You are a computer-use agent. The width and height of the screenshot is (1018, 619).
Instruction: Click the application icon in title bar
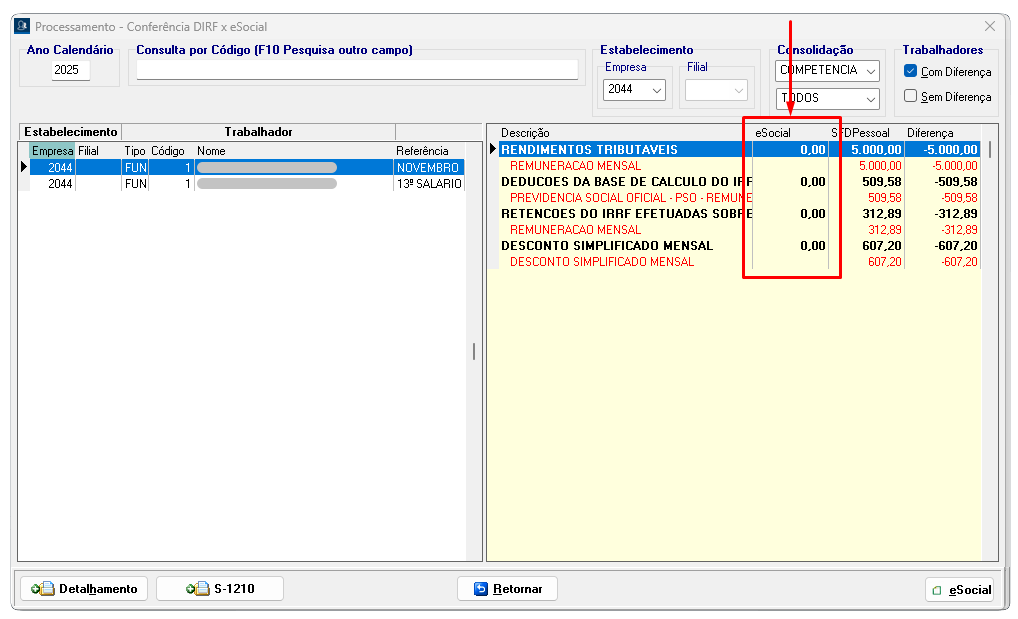point(21,27)
